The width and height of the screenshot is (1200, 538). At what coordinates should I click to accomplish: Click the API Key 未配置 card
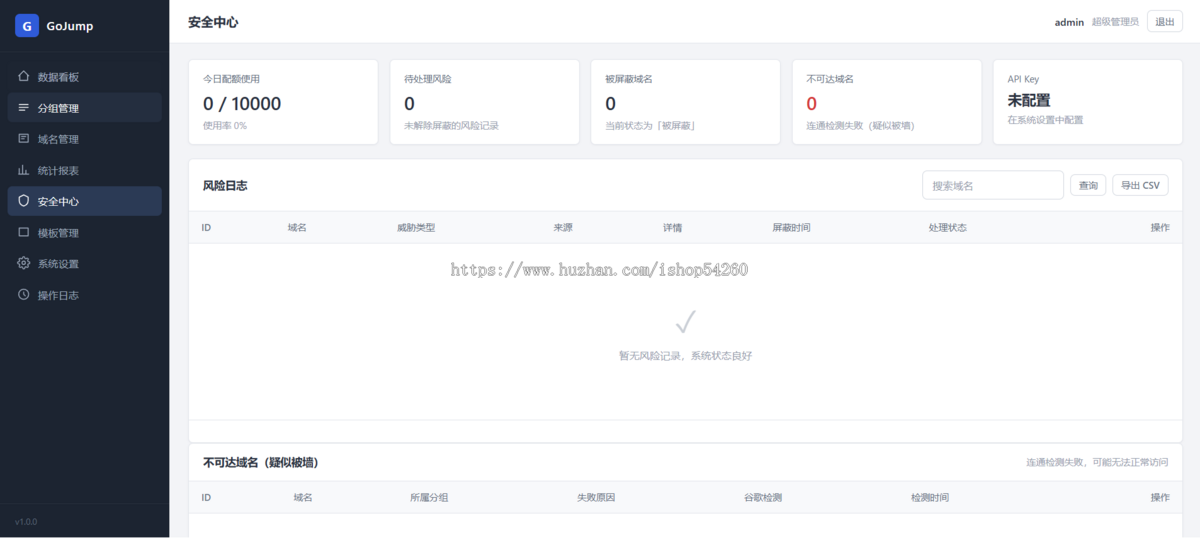coord(1088,102)
